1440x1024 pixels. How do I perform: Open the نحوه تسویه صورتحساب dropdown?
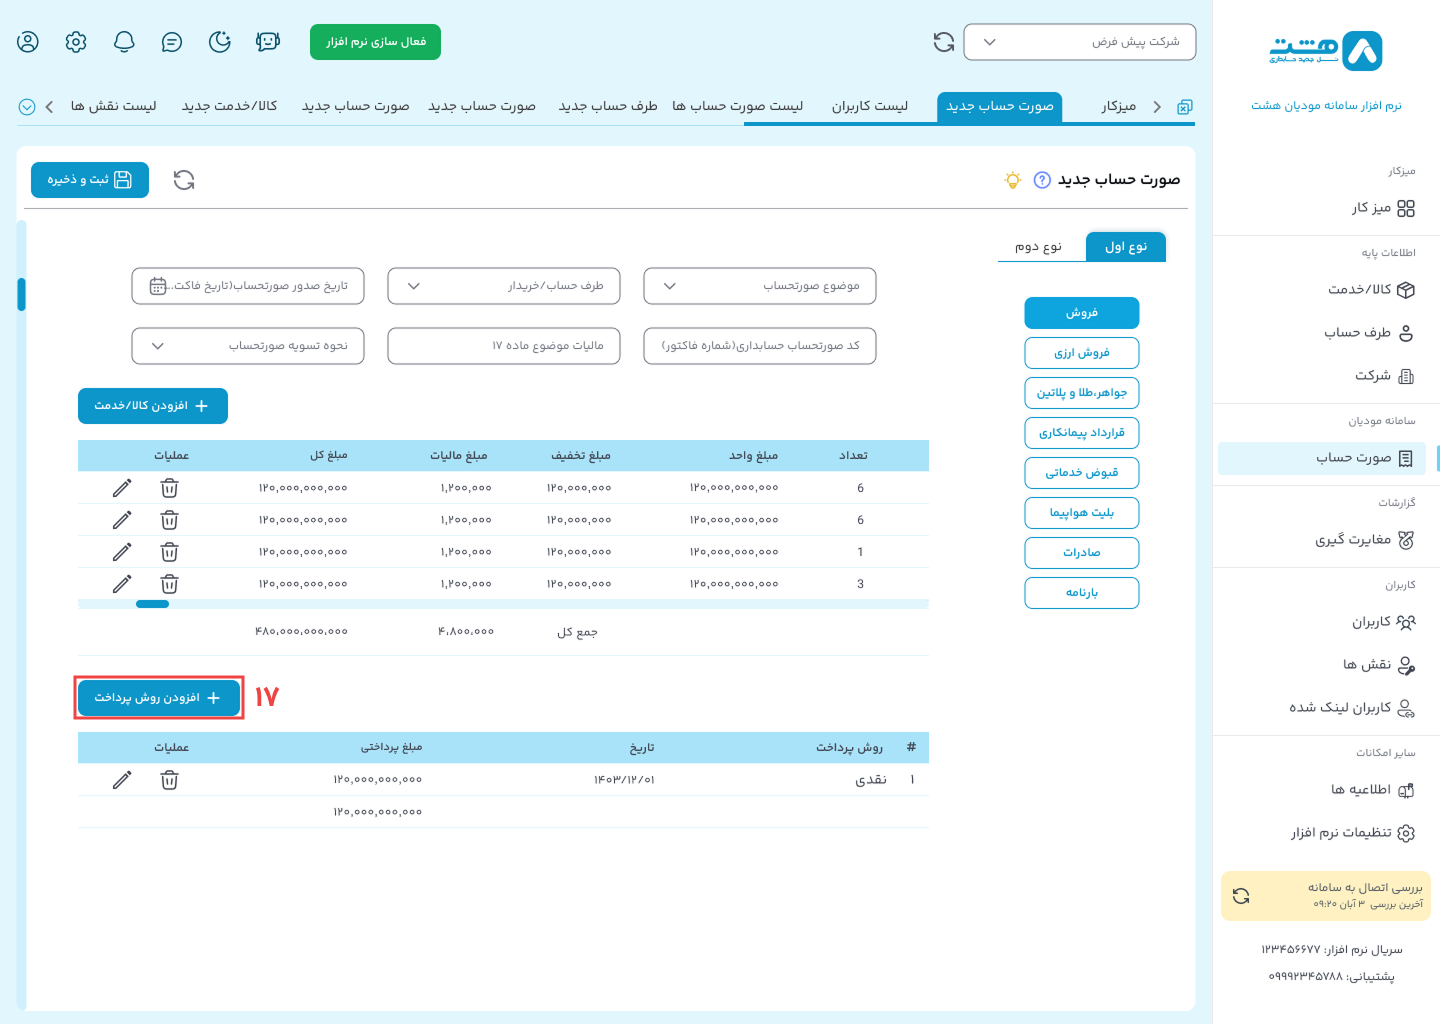247,346
